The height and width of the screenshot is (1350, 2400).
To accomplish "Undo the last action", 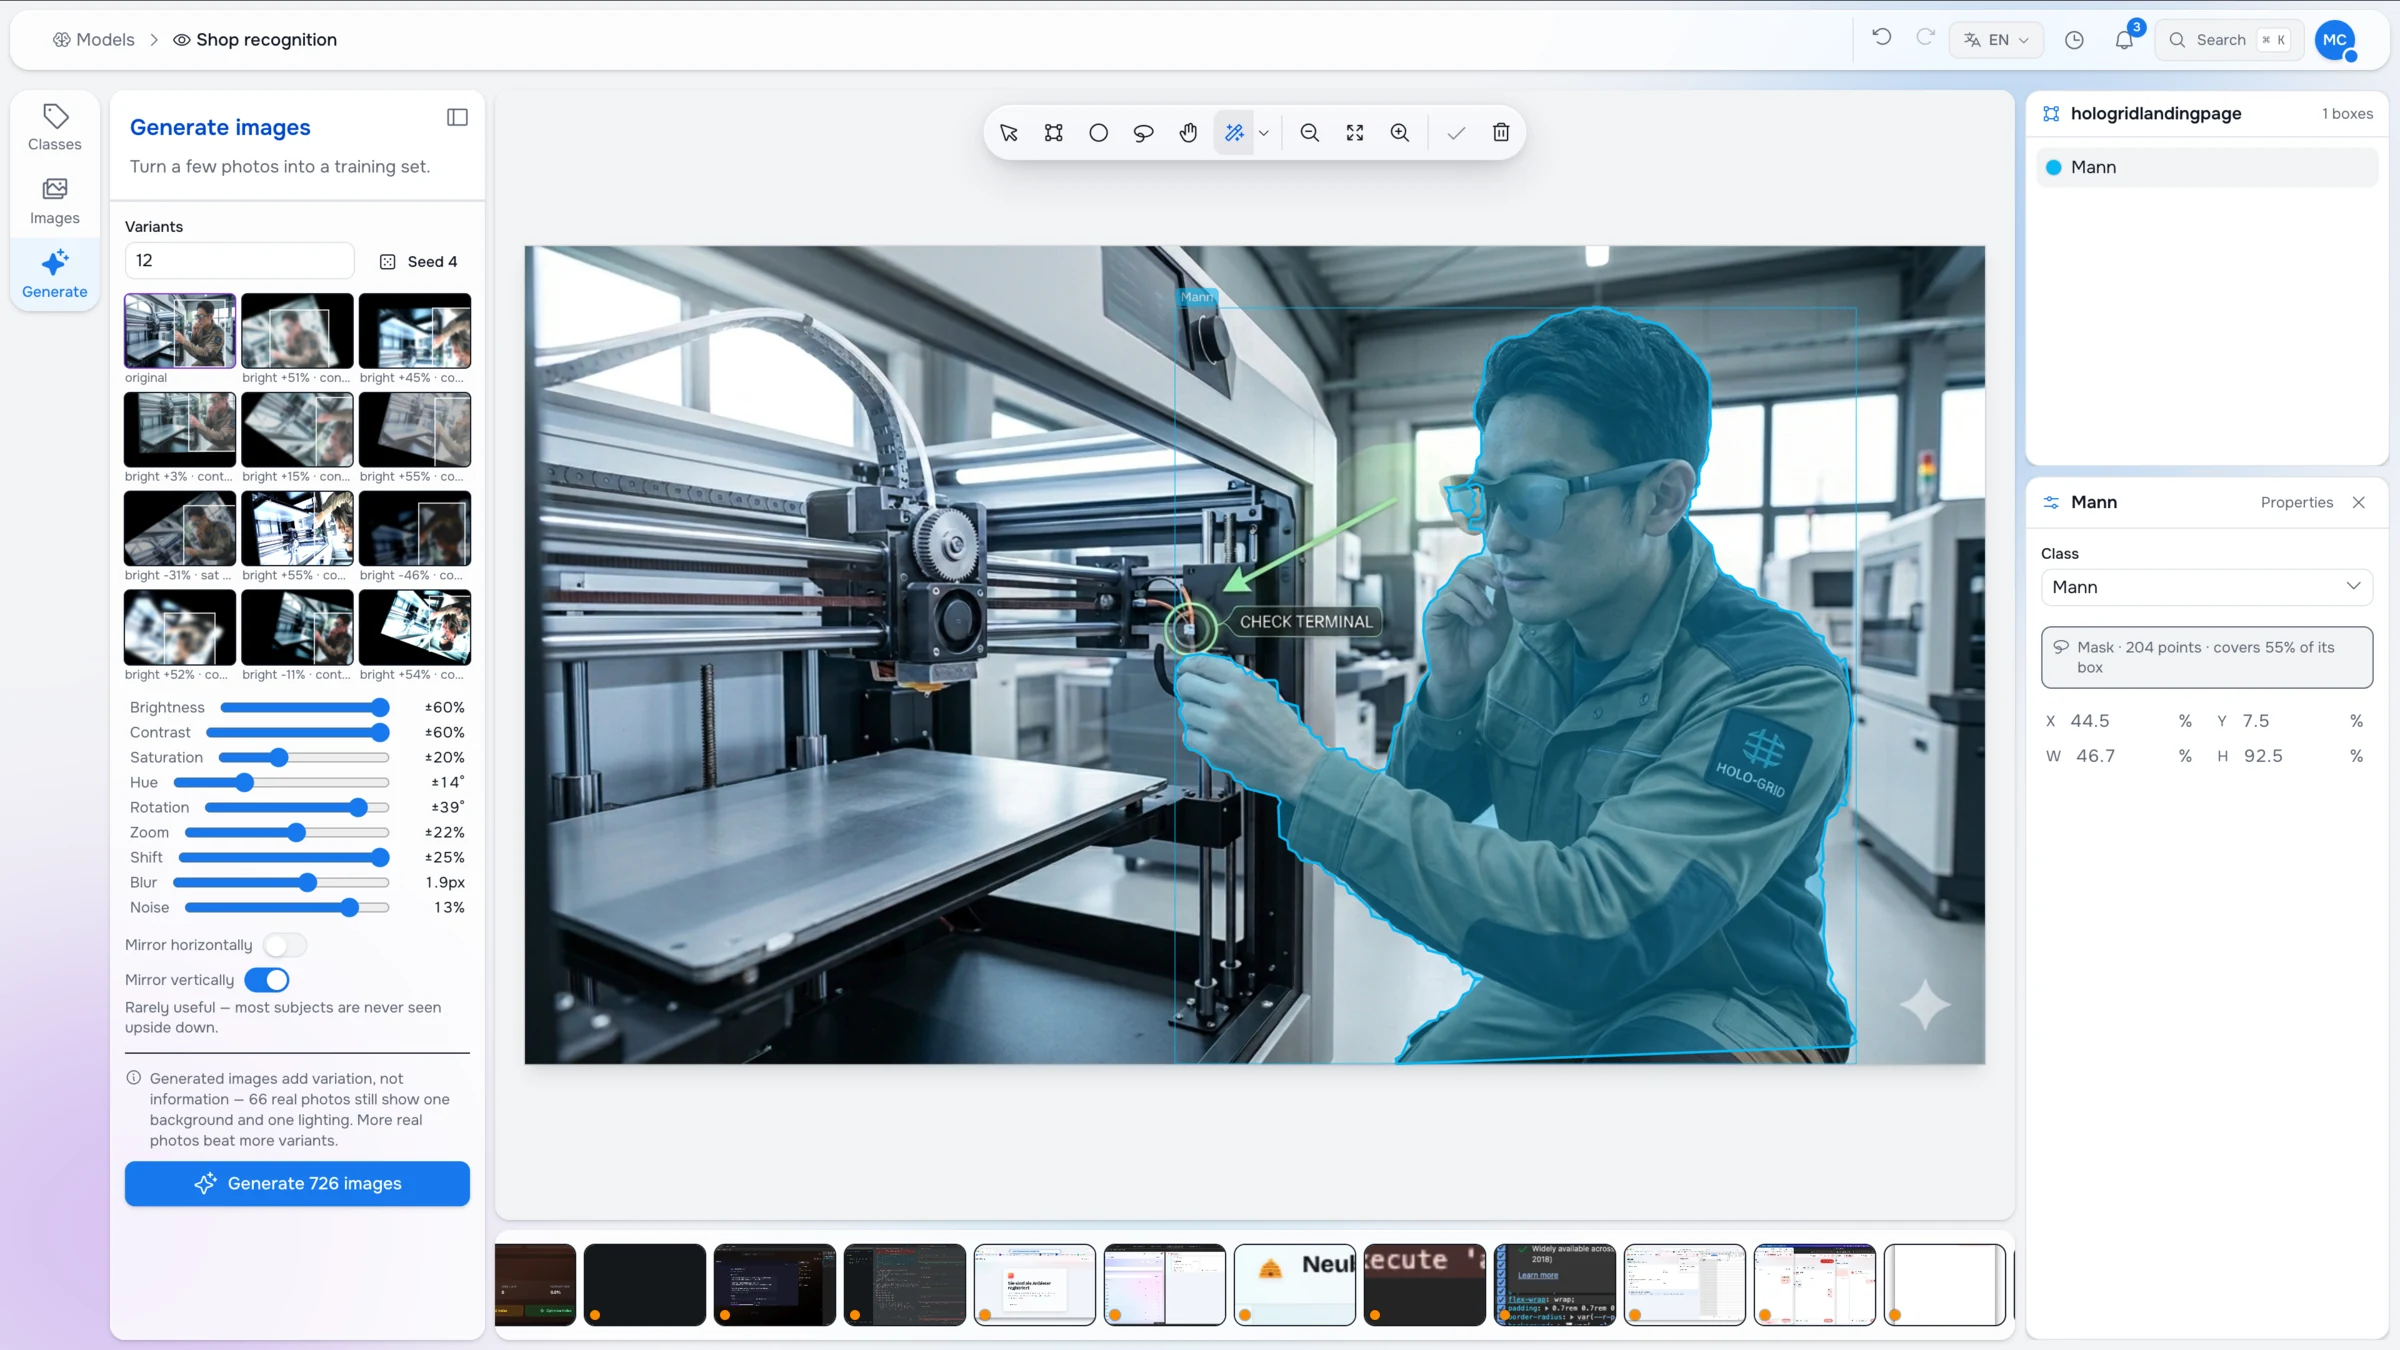I will (1881, 38).
